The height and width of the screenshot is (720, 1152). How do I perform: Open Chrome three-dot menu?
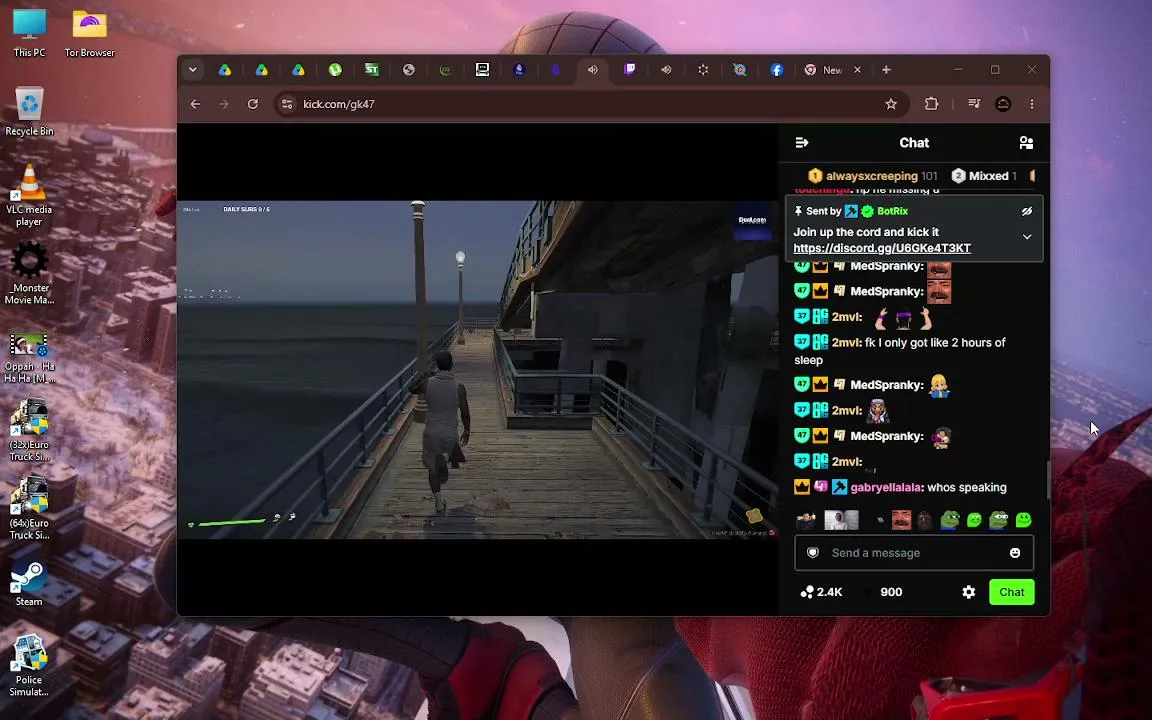[x=1032, y=104]
